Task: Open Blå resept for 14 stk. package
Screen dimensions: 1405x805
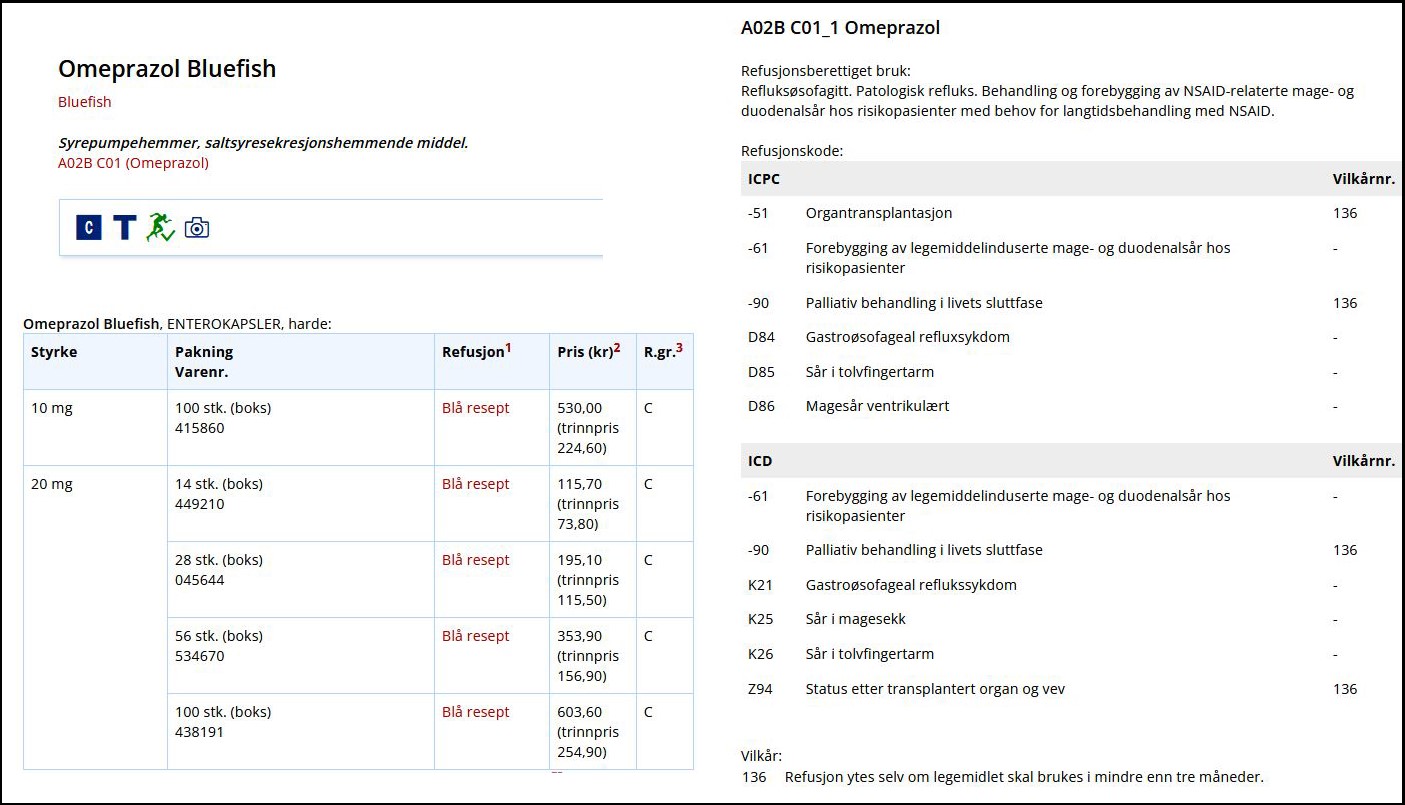Action: 476,484
